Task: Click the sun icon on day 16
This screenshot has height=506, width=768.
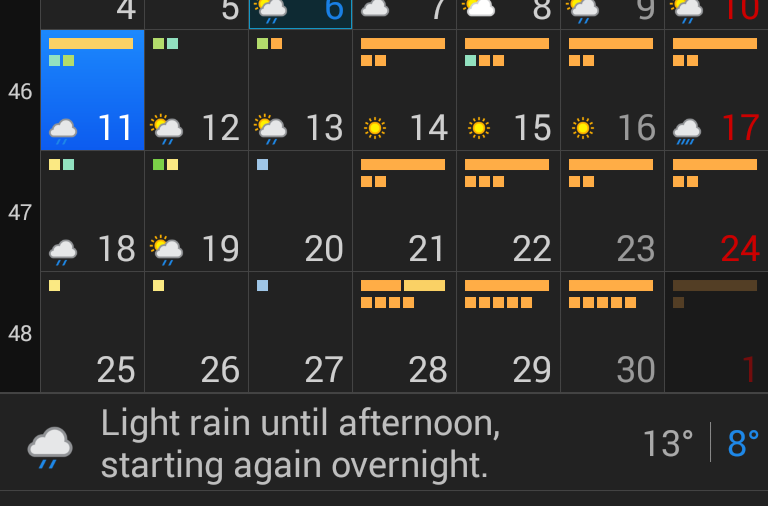Action: pyautogui.click(x=583, y=128)
